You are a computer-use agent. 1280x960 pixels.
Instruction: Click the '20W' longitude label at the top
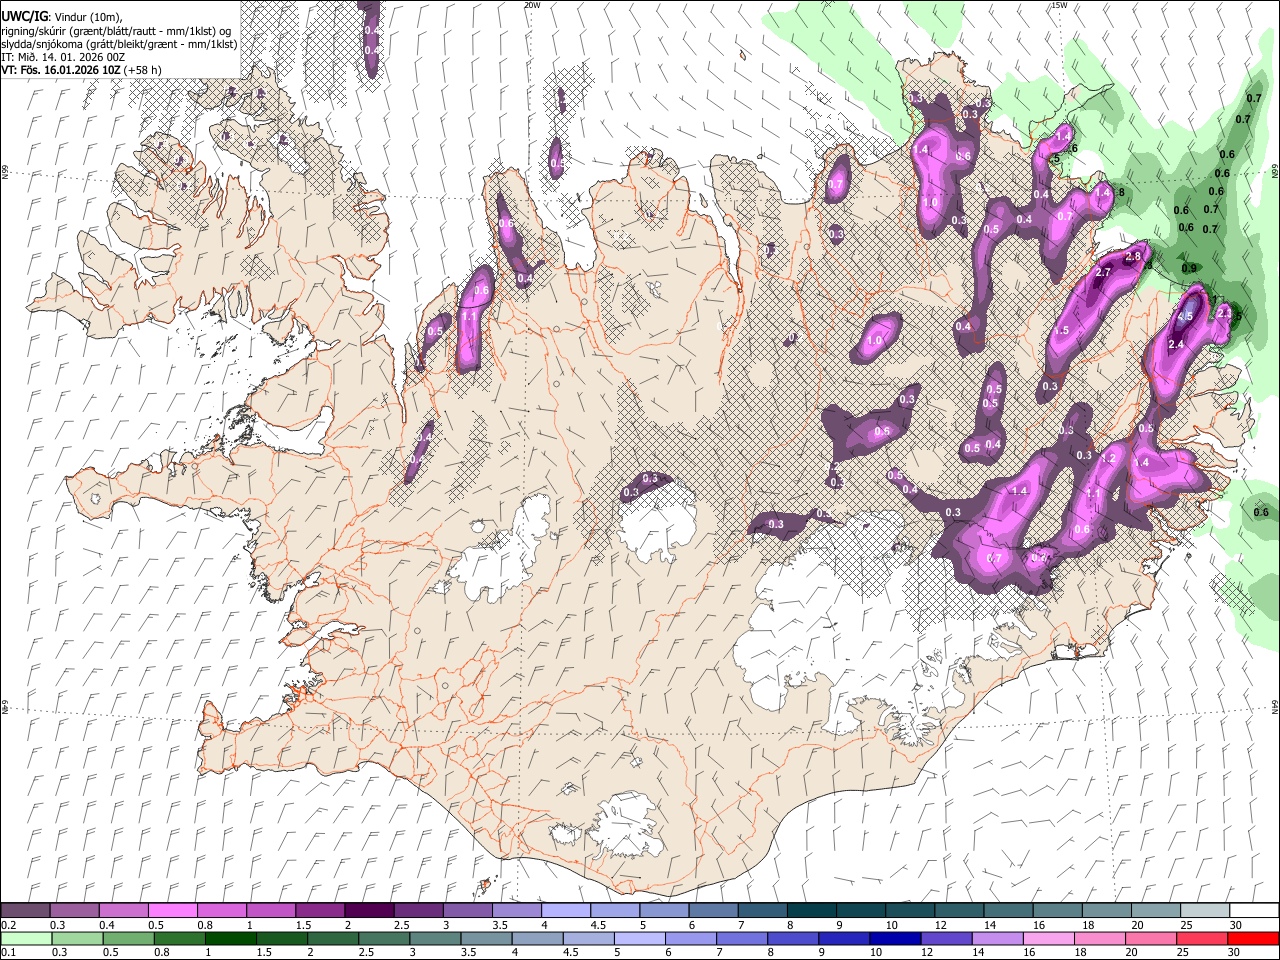[x=532, y=5]
